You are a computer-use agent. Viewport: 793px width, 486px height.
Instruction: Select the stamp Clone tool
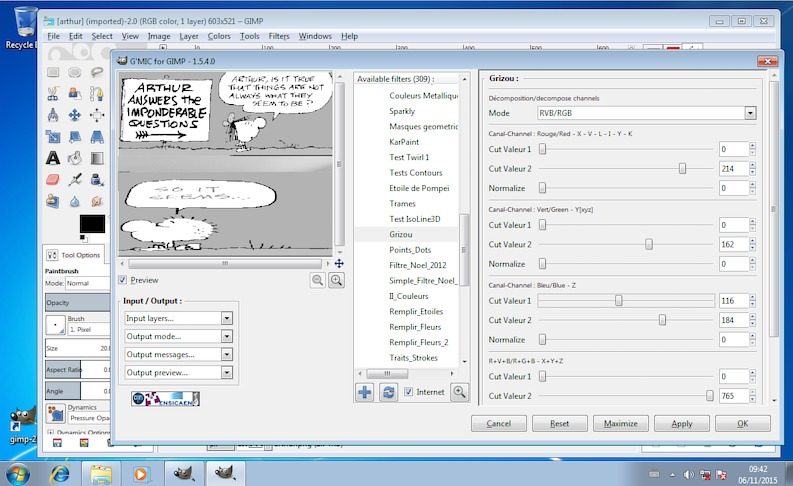53,201
